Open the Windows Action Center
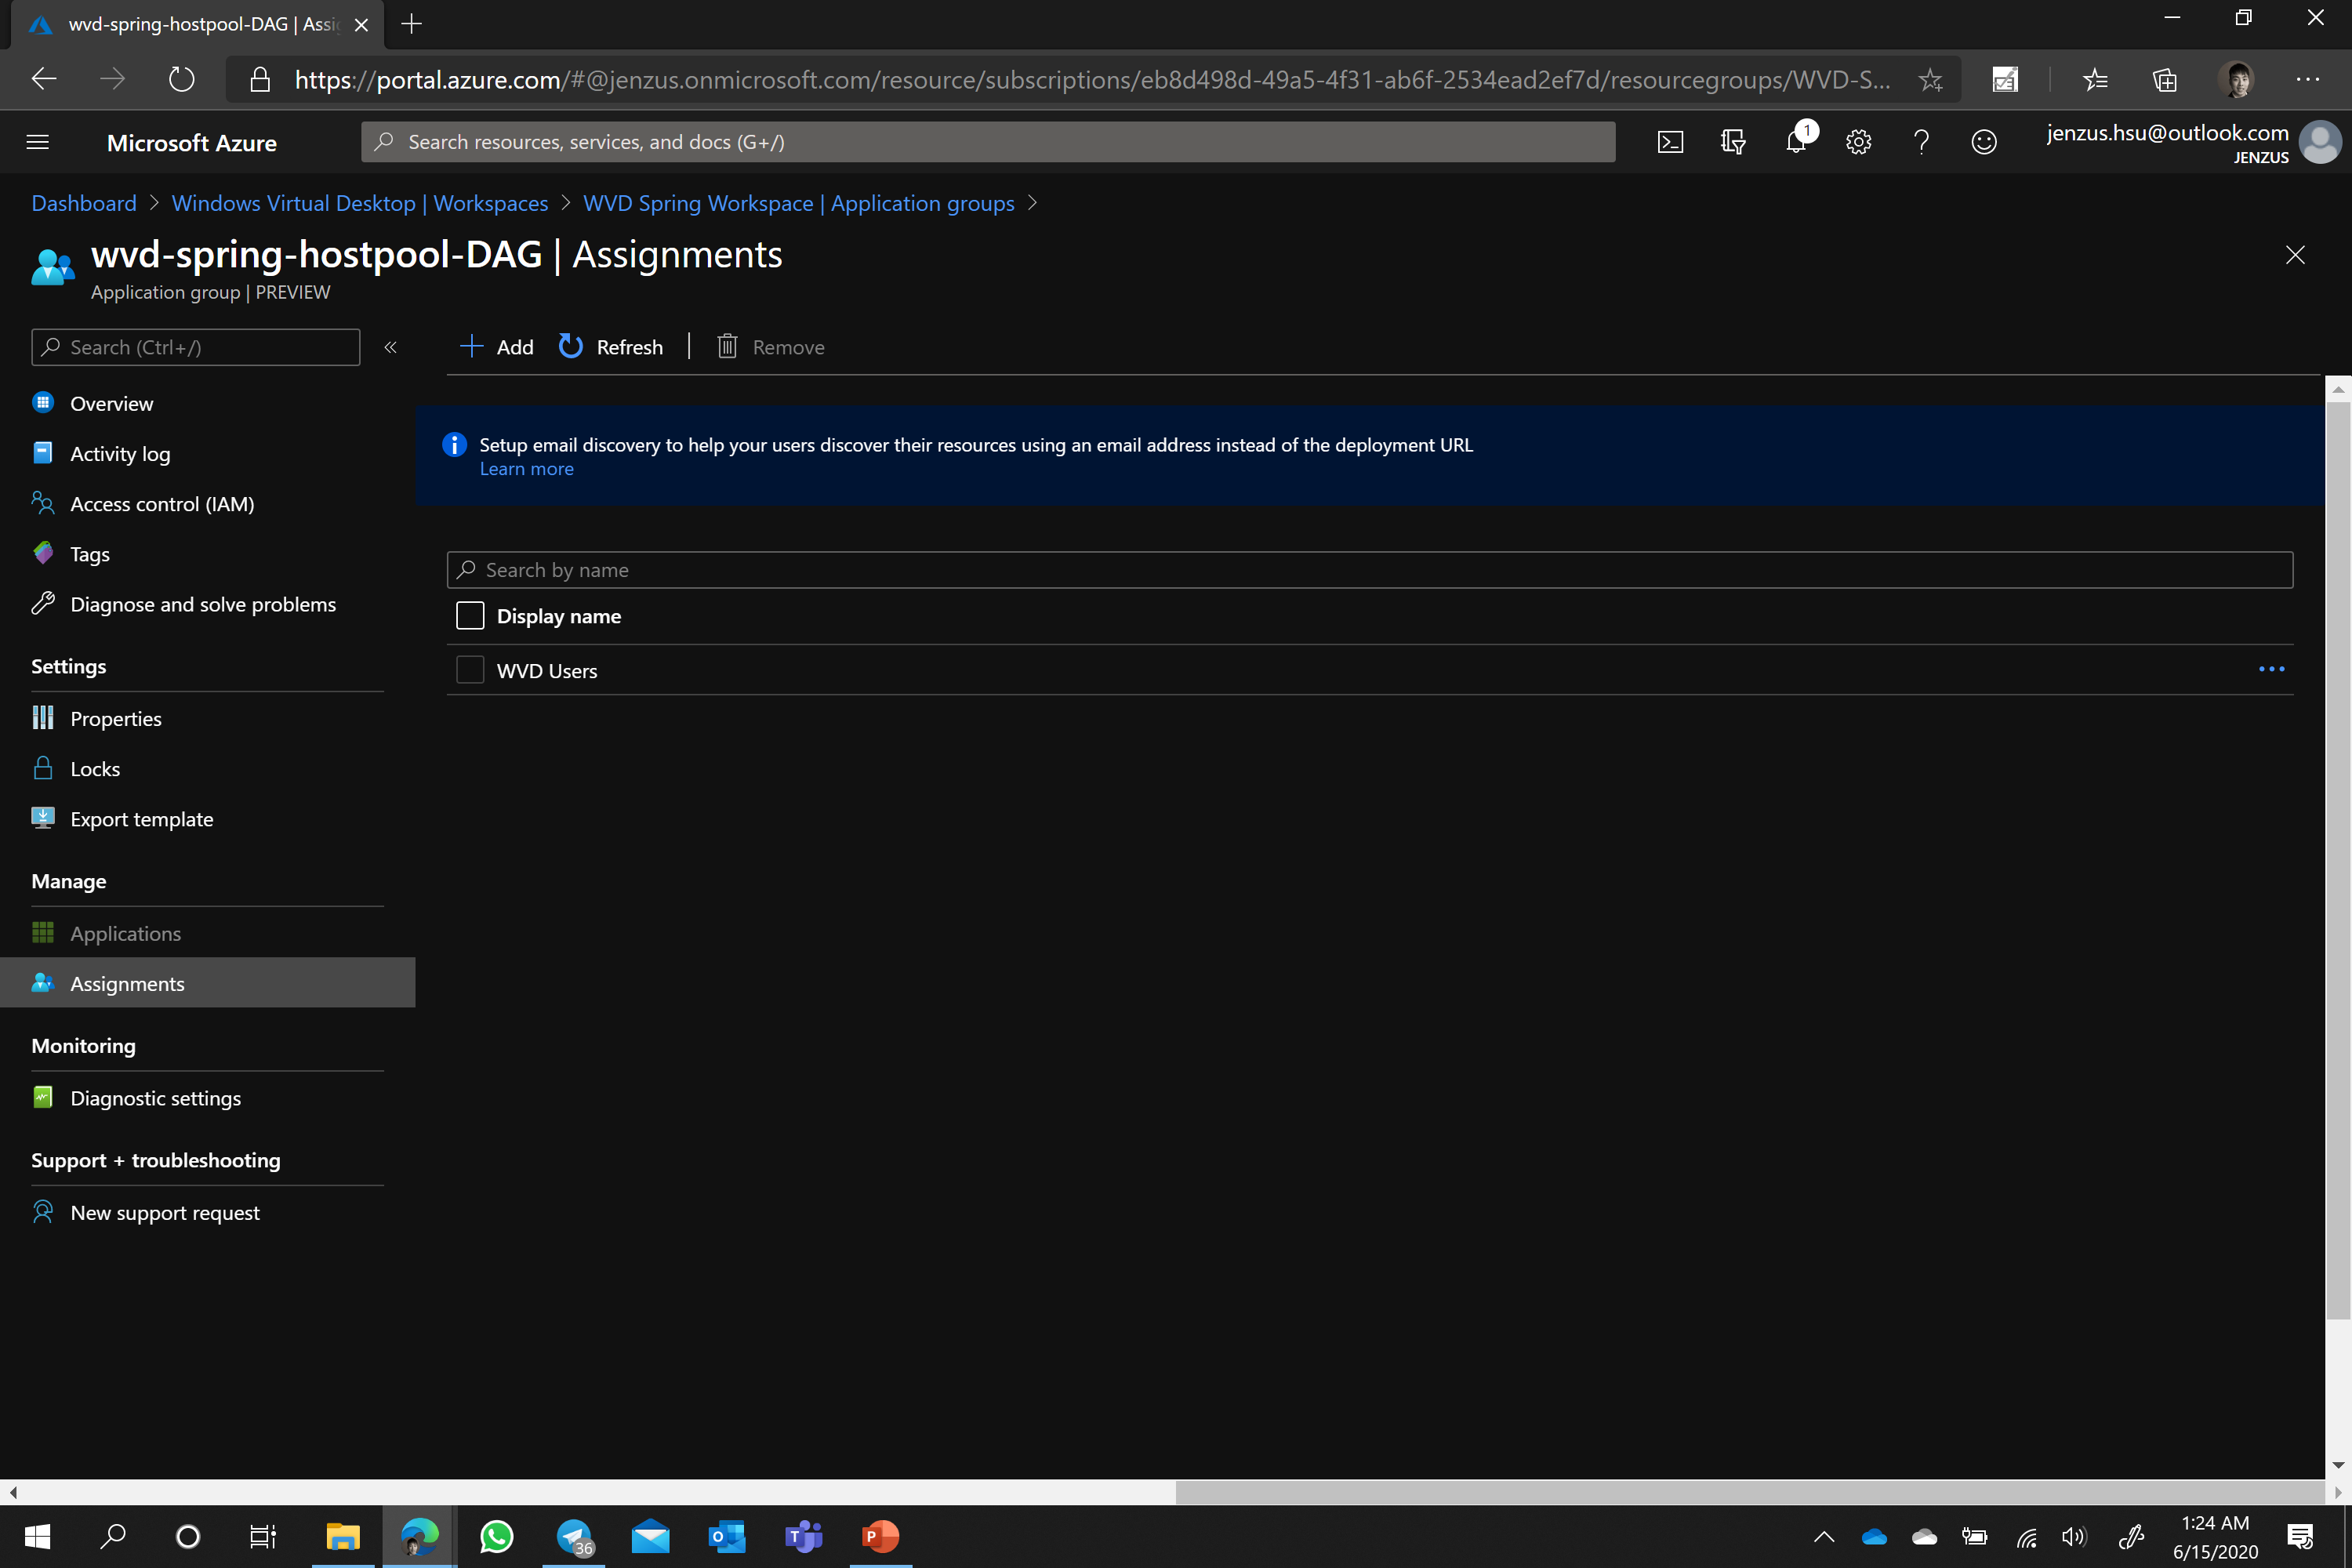2352x1568 pixels. [x=2300, y=1536]
